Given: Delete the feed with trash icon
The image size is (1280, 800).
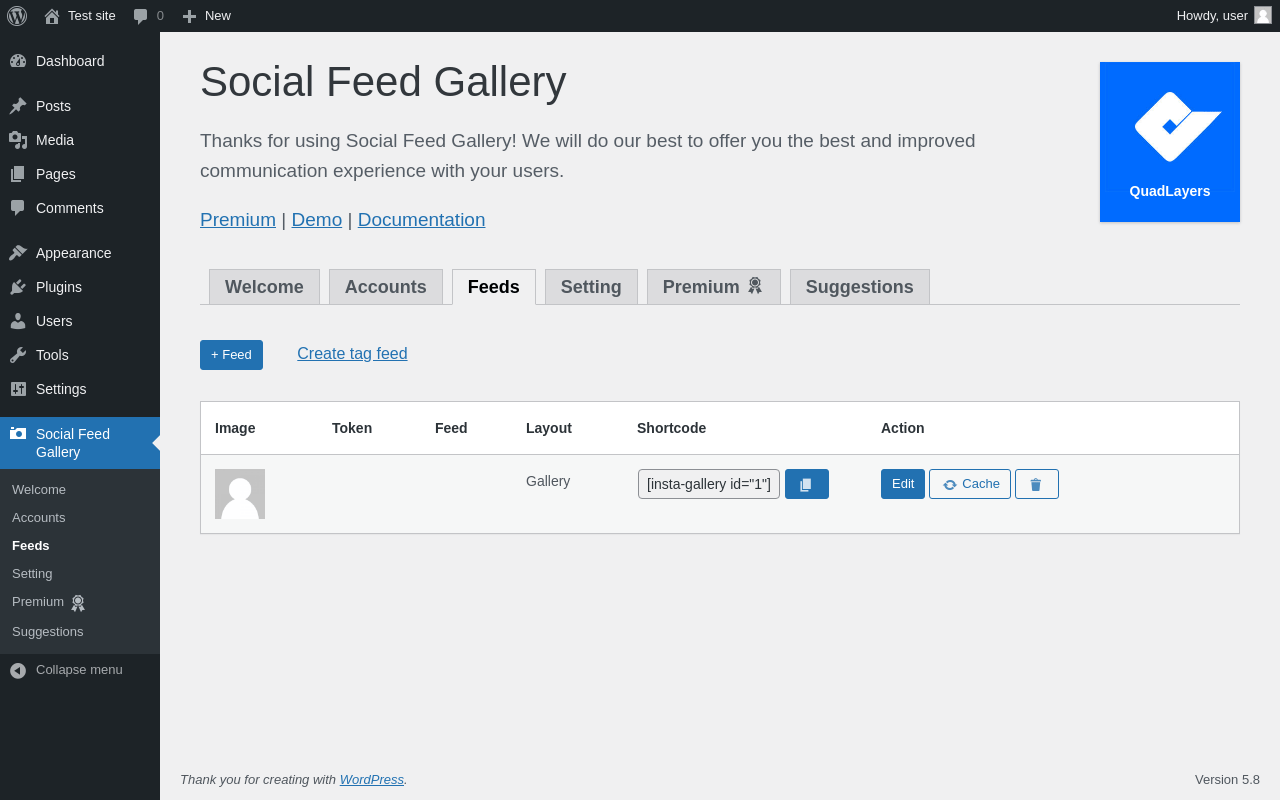Looking at the screenshot, I should click(1036, 484).
